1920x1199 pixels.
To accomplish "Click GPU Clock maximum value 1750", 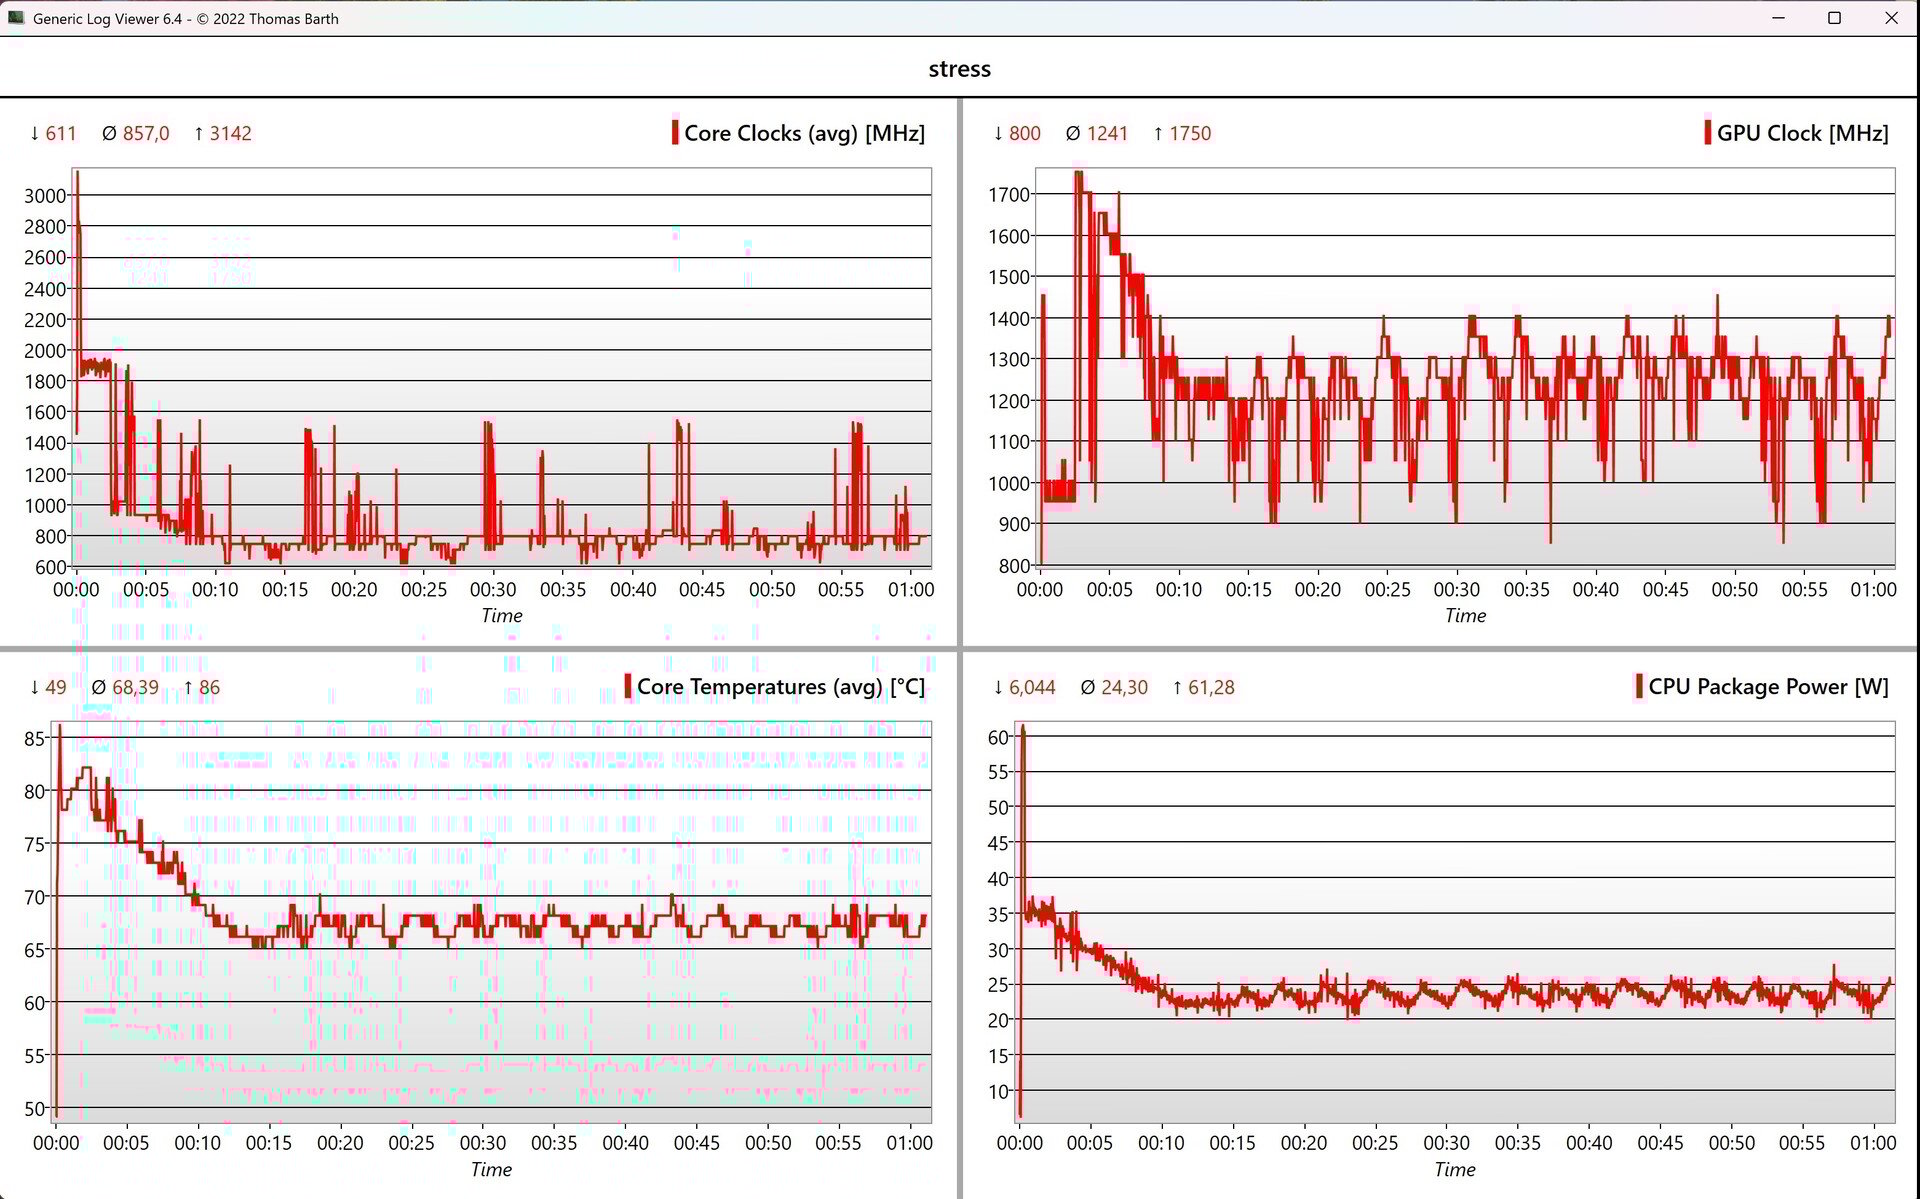I will point(1190,133).
